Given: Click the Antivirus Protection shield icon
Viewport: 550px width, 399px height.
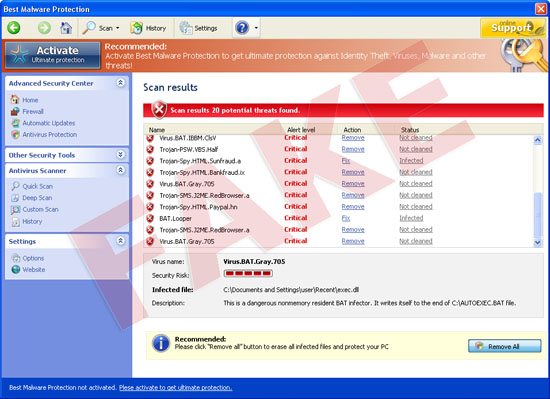Looking at the screenshot, I should click(15, 135).
